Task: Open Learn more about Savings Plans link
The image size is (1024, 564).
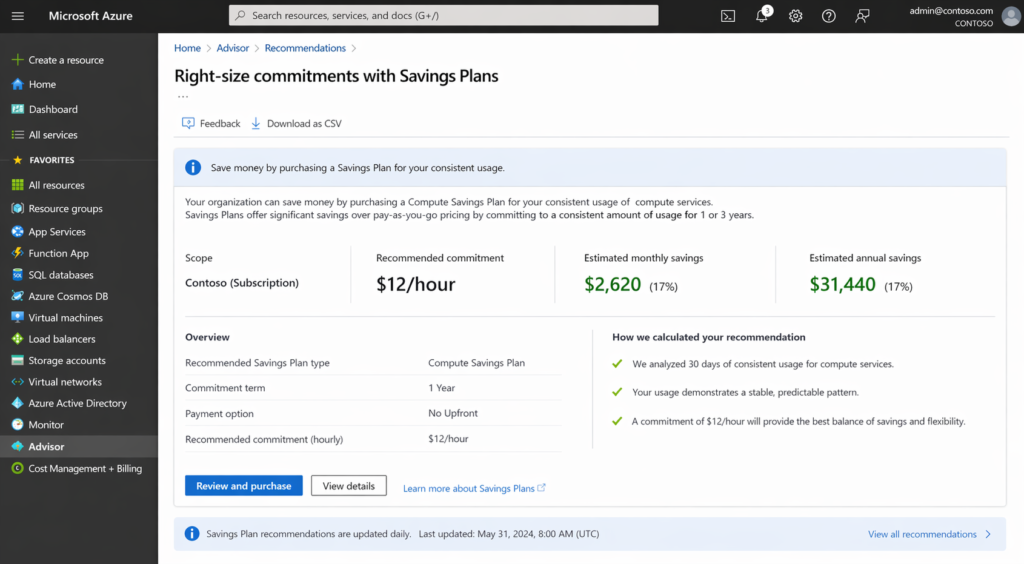Action: [474, 488]
